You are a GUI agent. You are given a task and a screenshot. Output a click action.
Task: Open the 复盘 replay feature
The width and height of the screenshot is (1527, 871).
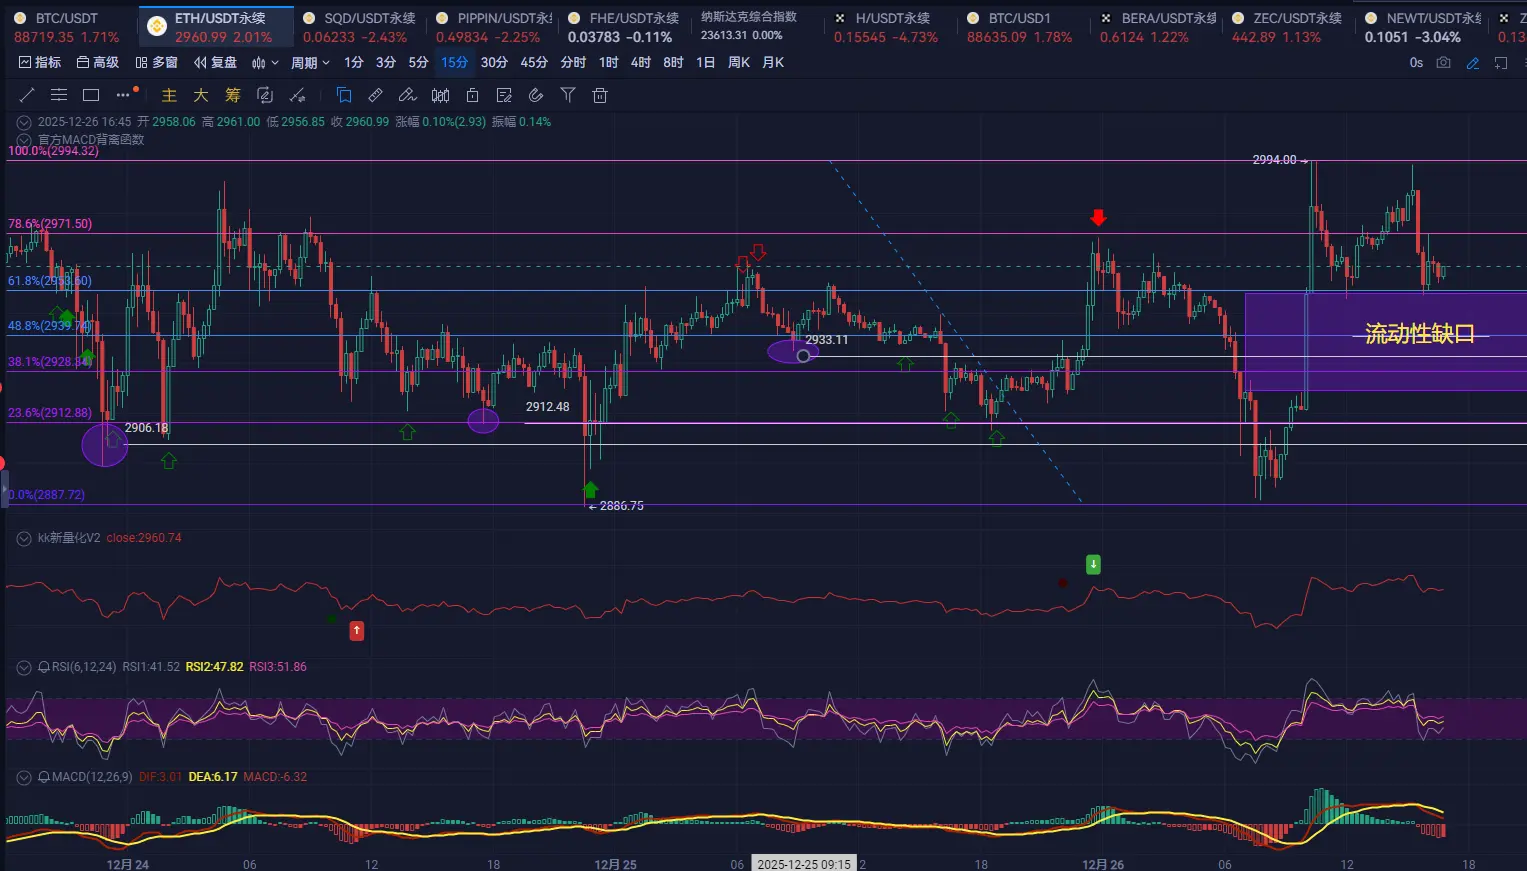tap(215, 62)
